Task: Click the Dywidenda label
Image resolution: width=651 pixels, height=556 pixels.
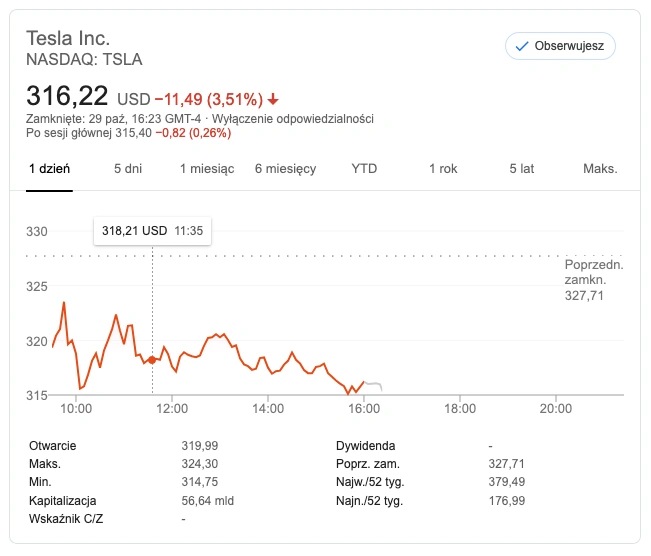Action: [x=366, y=446]
